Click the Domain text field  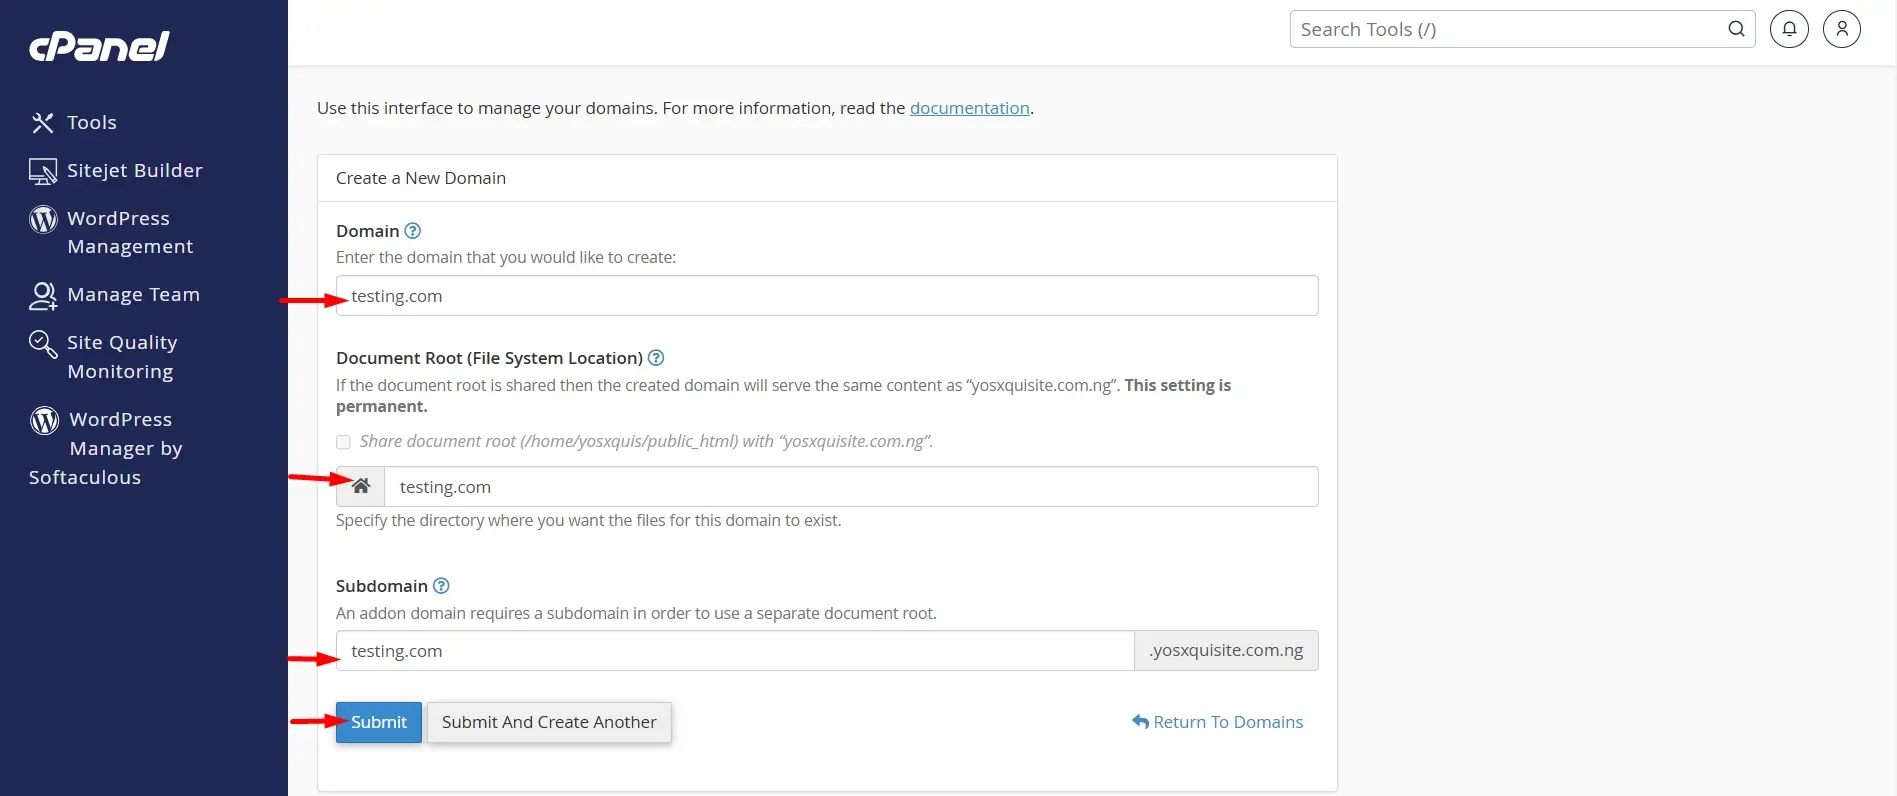pos(827,296)
